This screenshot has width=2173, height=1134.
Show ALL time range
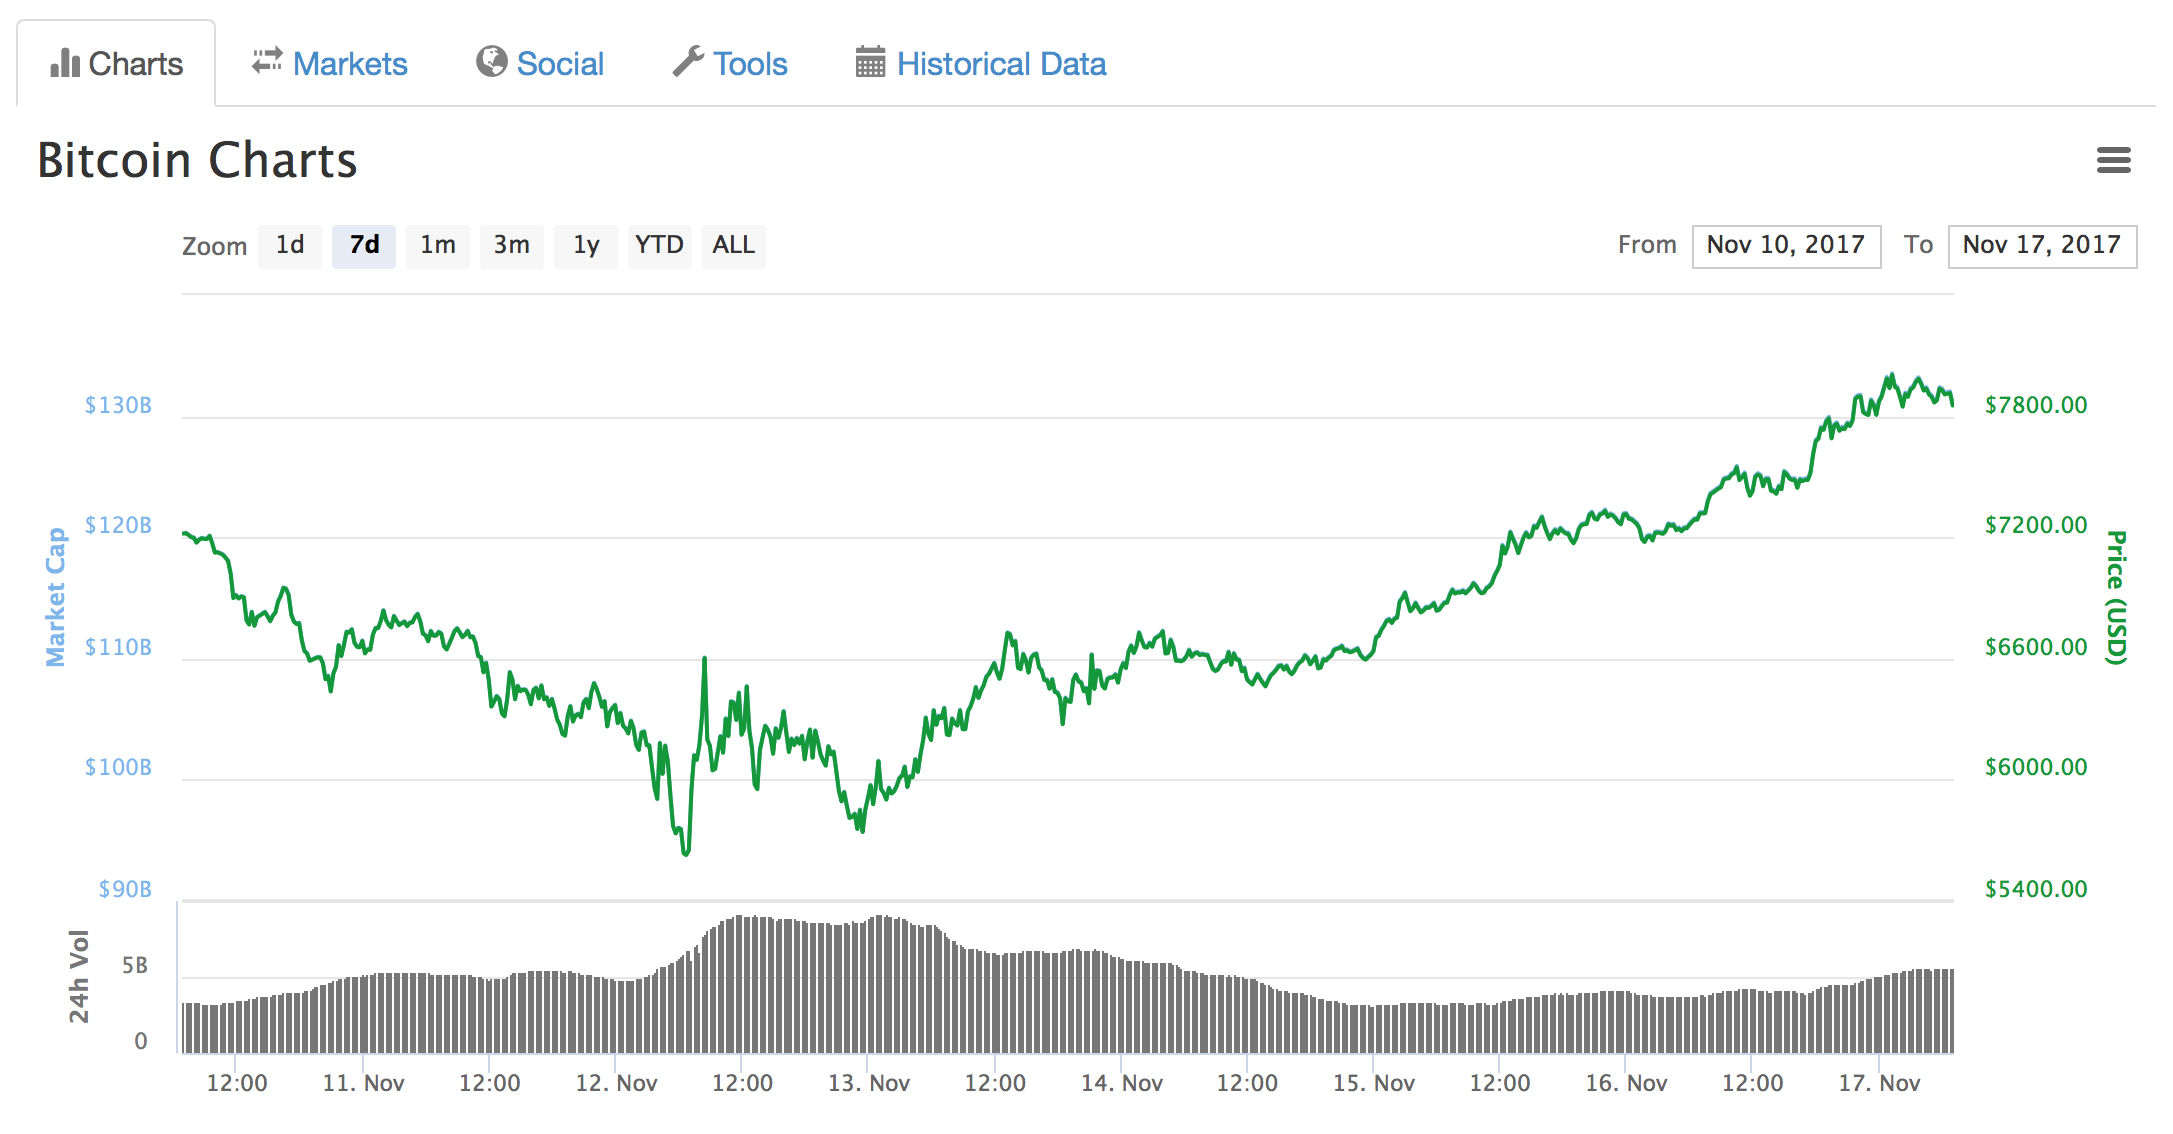click(733, 246)
